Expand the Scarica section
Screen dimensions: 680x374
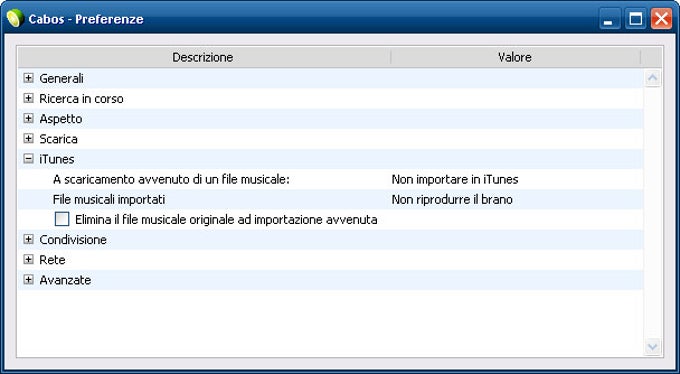[x=29, y=139]
